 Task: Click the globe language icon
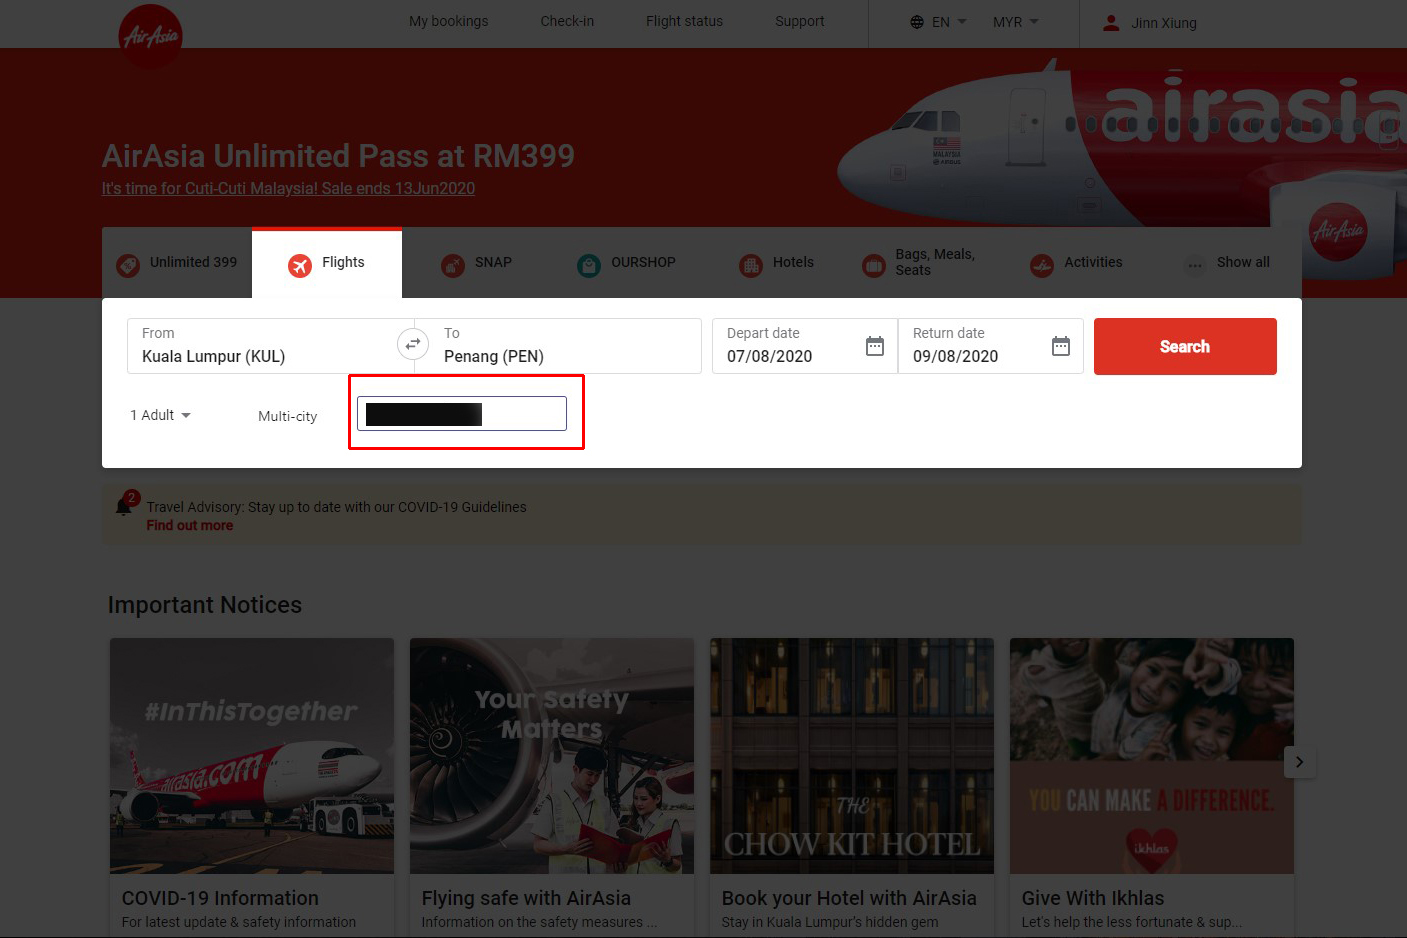pyautogui.click(x=916, y=22)
